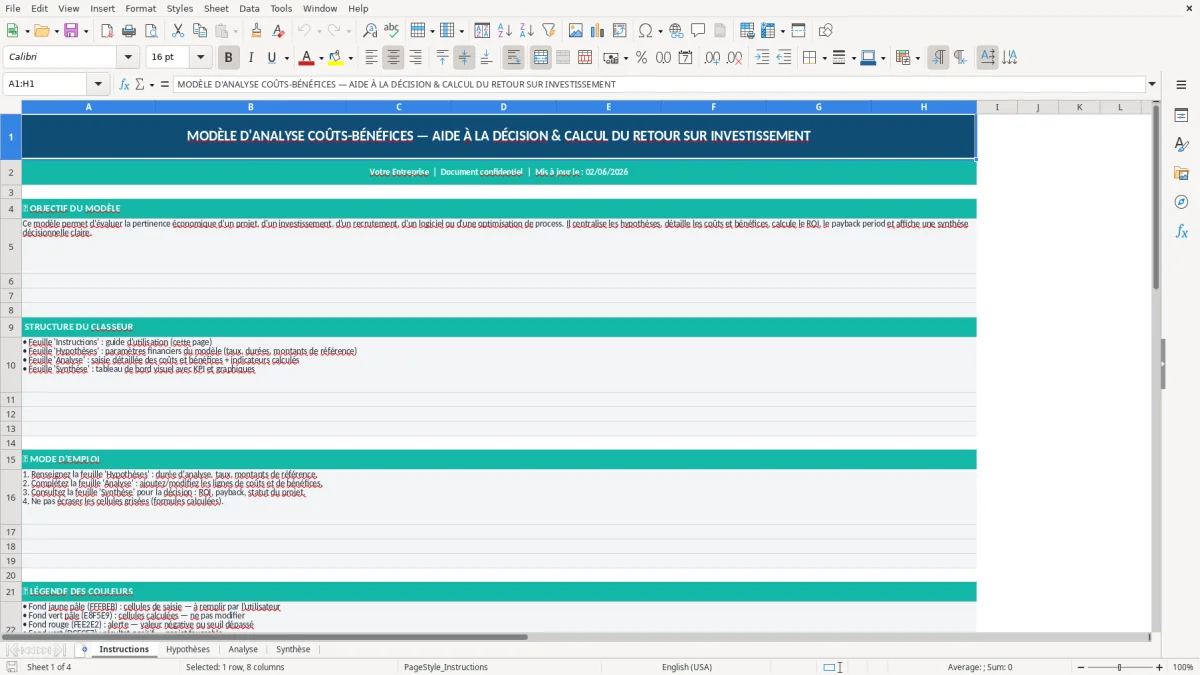Open the sidebar Gallery panel
Screen dimensions: 1200x675
pyautogui.click(x=1181, y=174)
